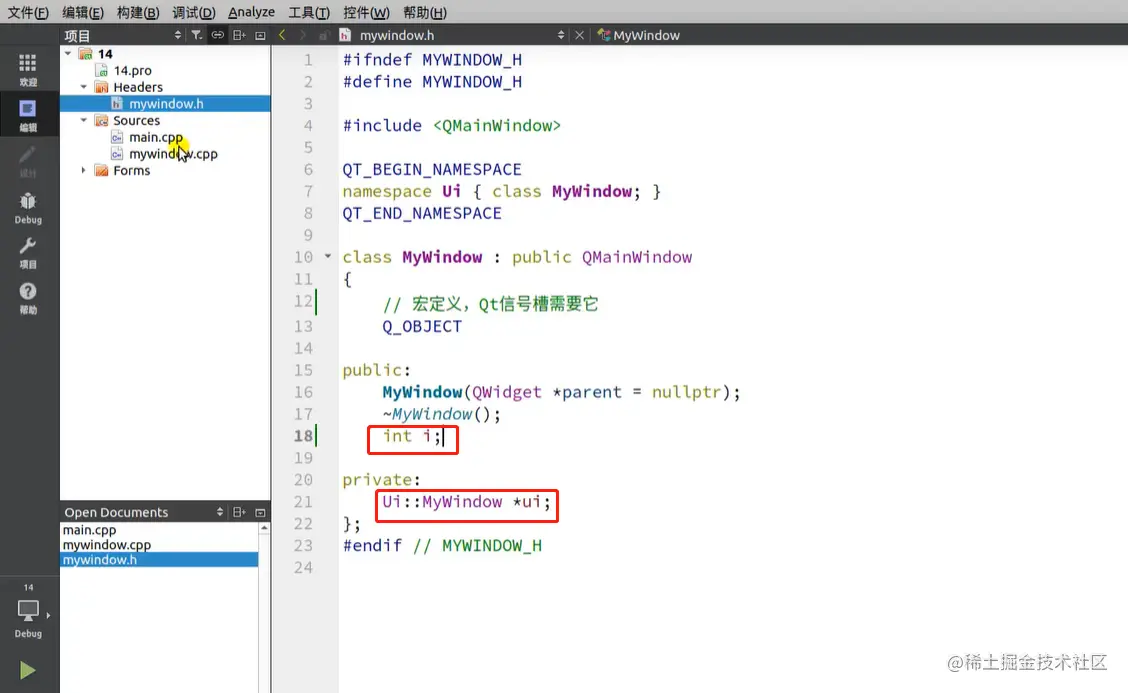Click the #endif directive on line 23
1128x693 pixels.
[x=372, y=545]
